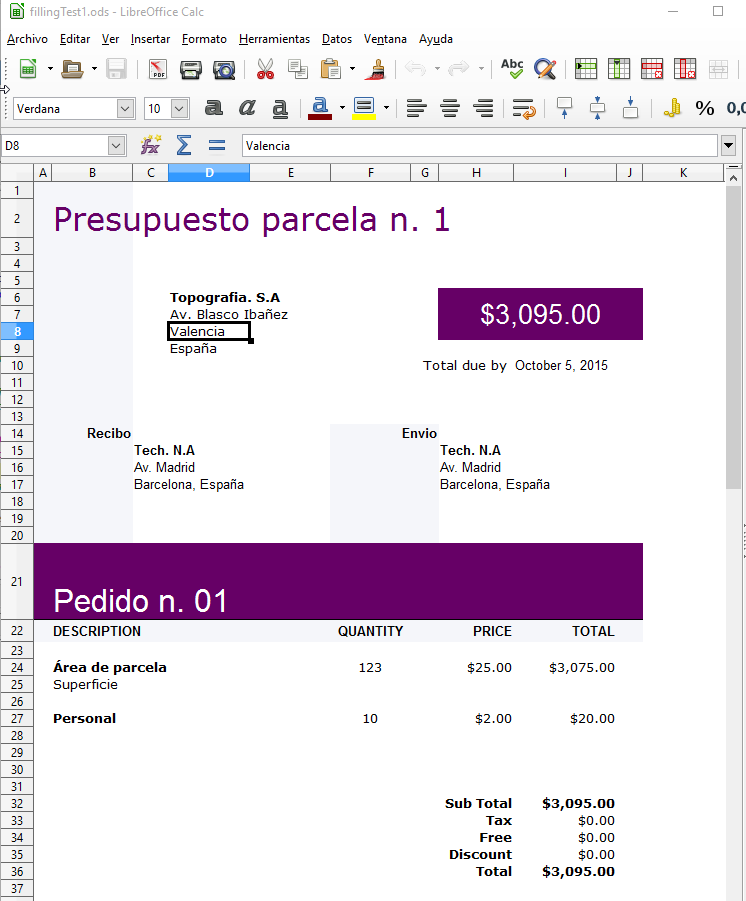Viewport: 746px width, 901px height.
Task: Click the Print icon
Action: tap(191, 69)
